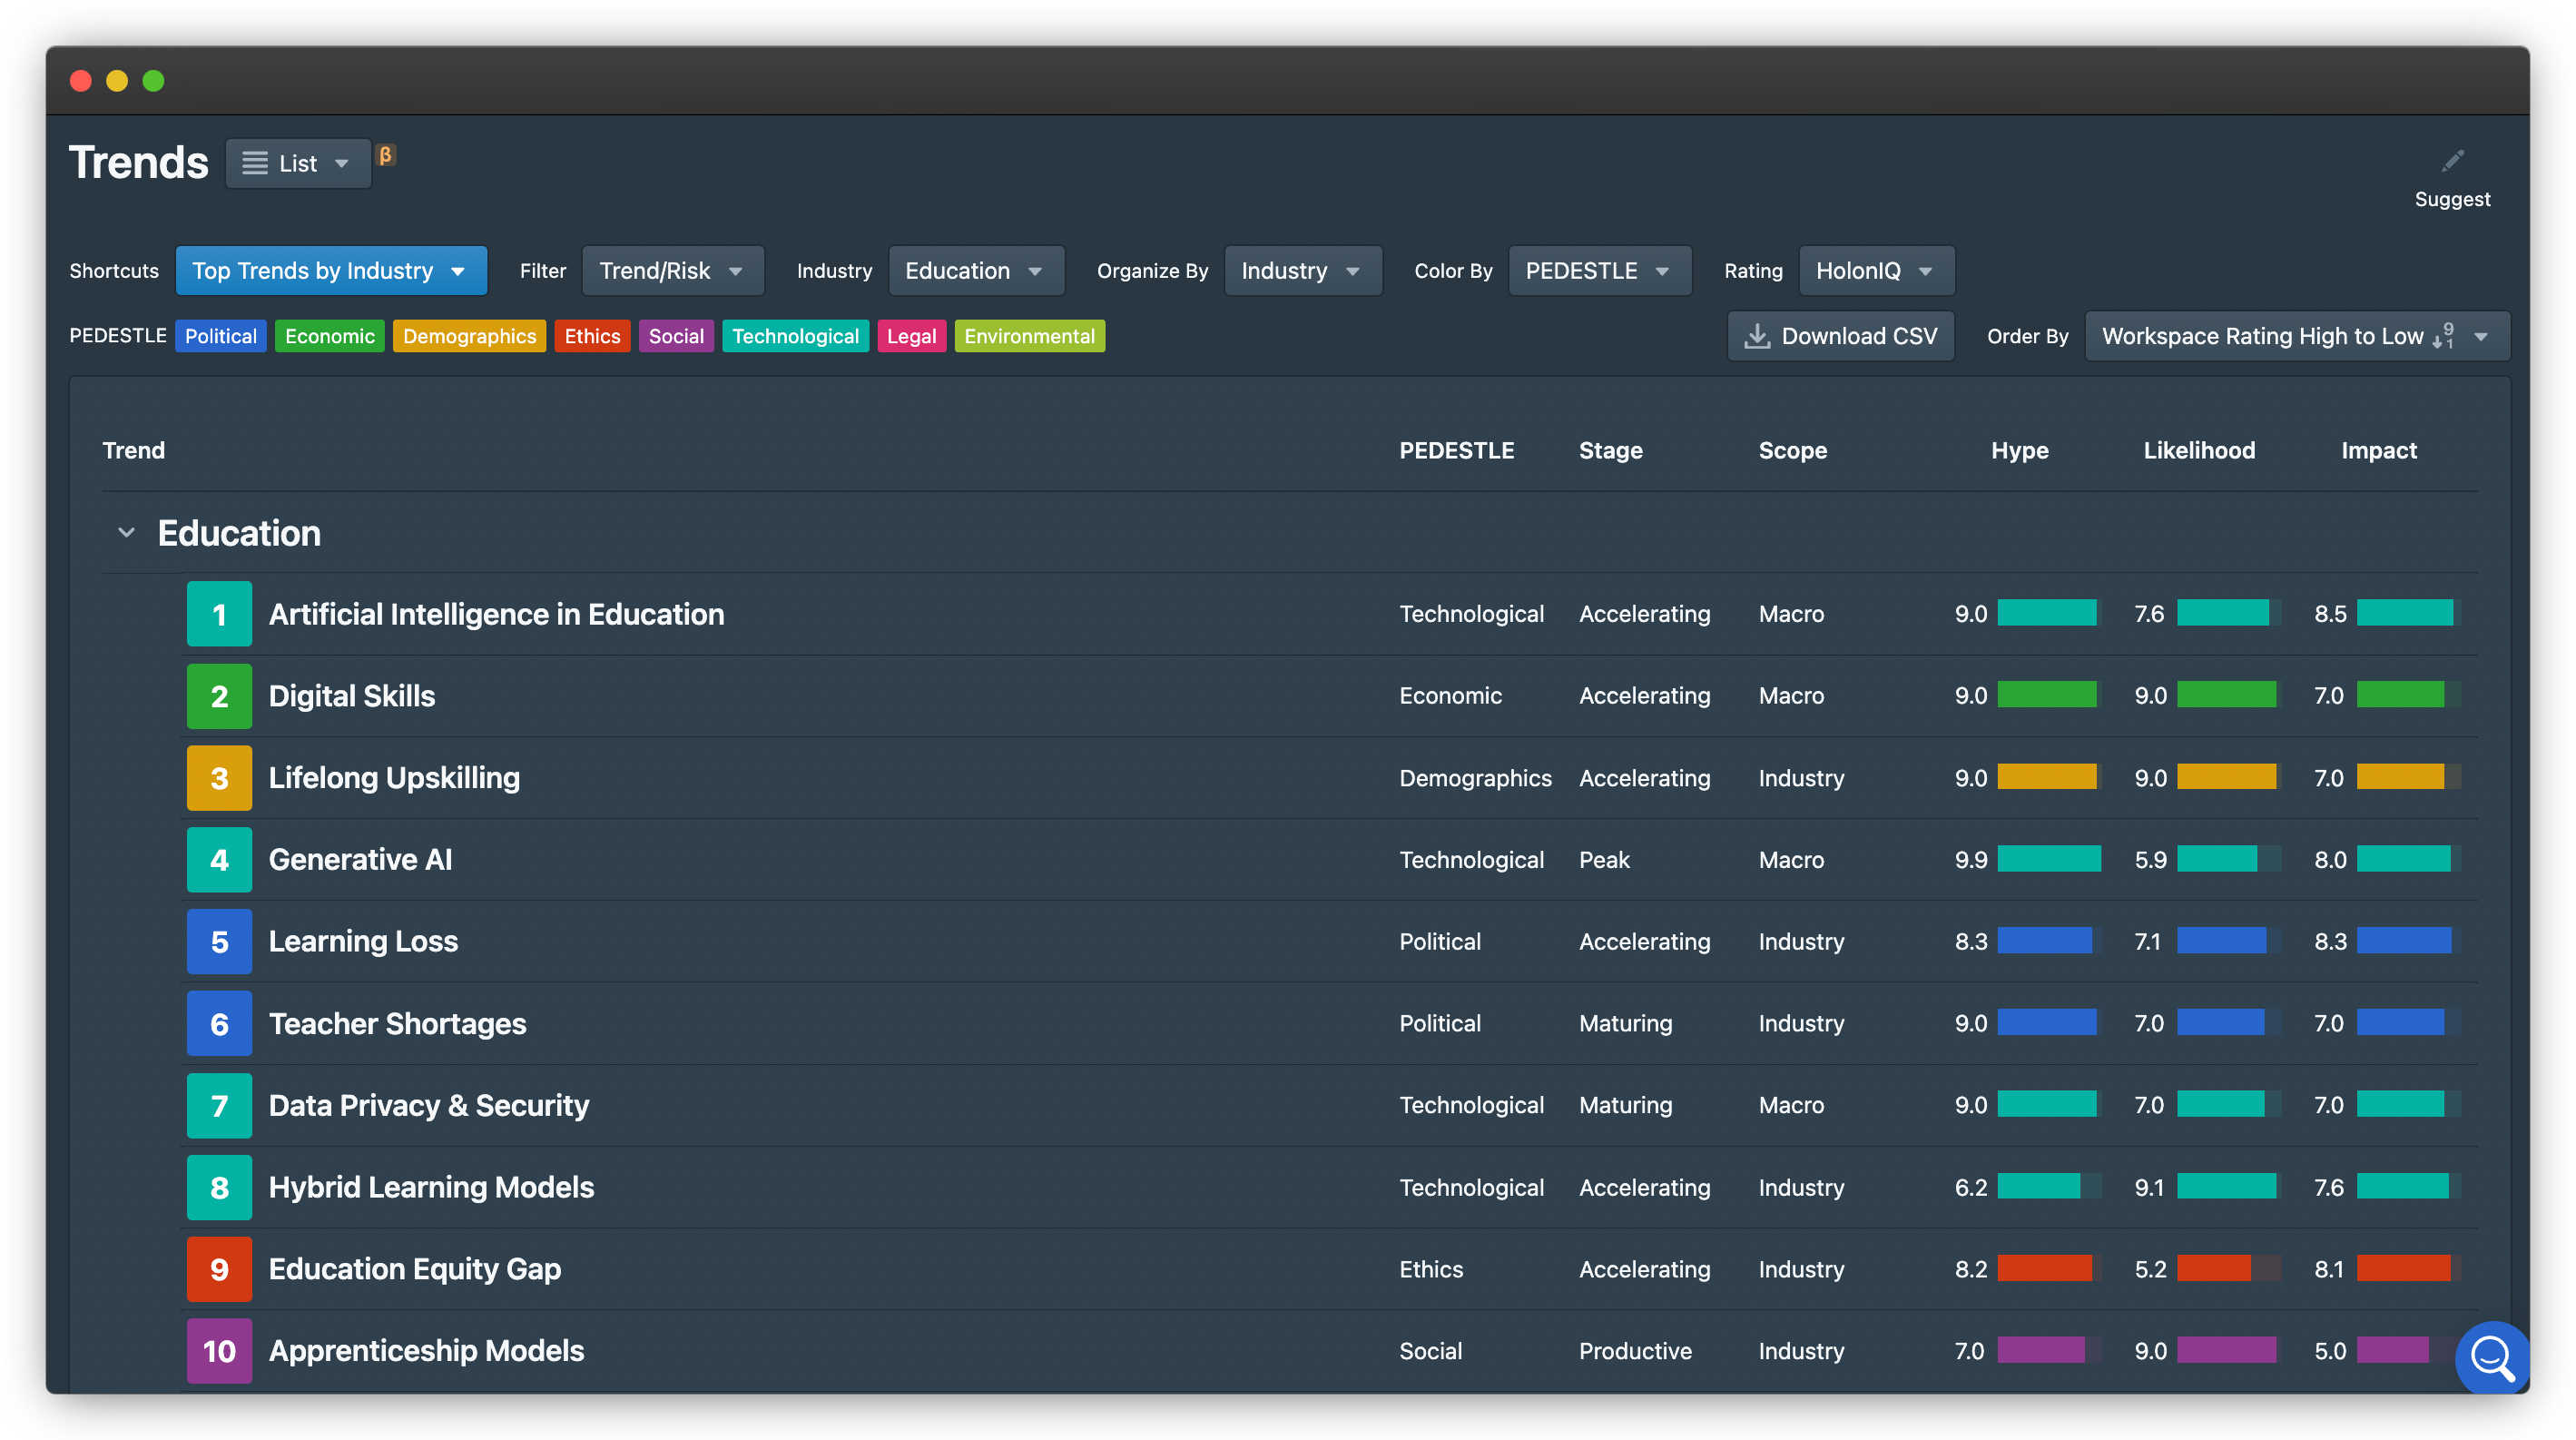Click rank 9 badge for Education Equity Gap
This screenshot has width=2576, height=1440.
click(x=219, y=1269)
